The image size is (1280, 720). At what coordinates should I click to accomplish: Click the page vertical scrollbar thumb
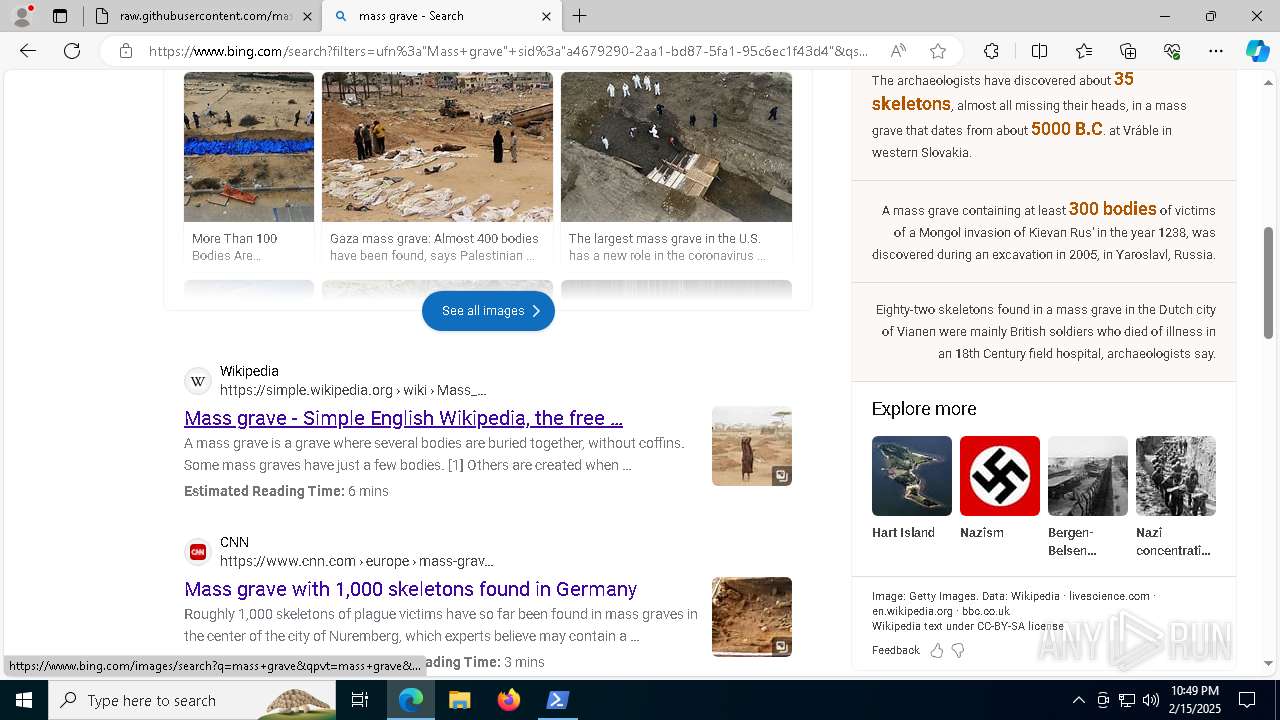[x=1269, y=283]
